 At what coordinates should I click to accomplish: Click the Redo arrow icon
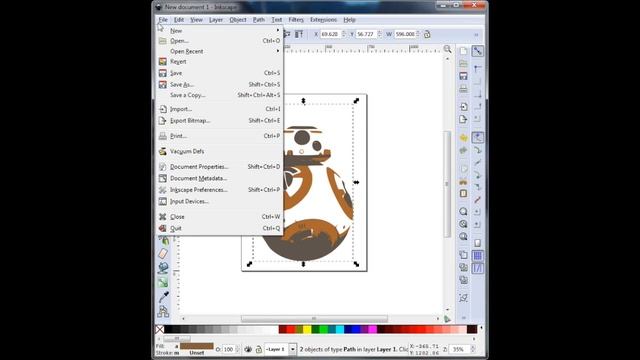coord(463,150)
